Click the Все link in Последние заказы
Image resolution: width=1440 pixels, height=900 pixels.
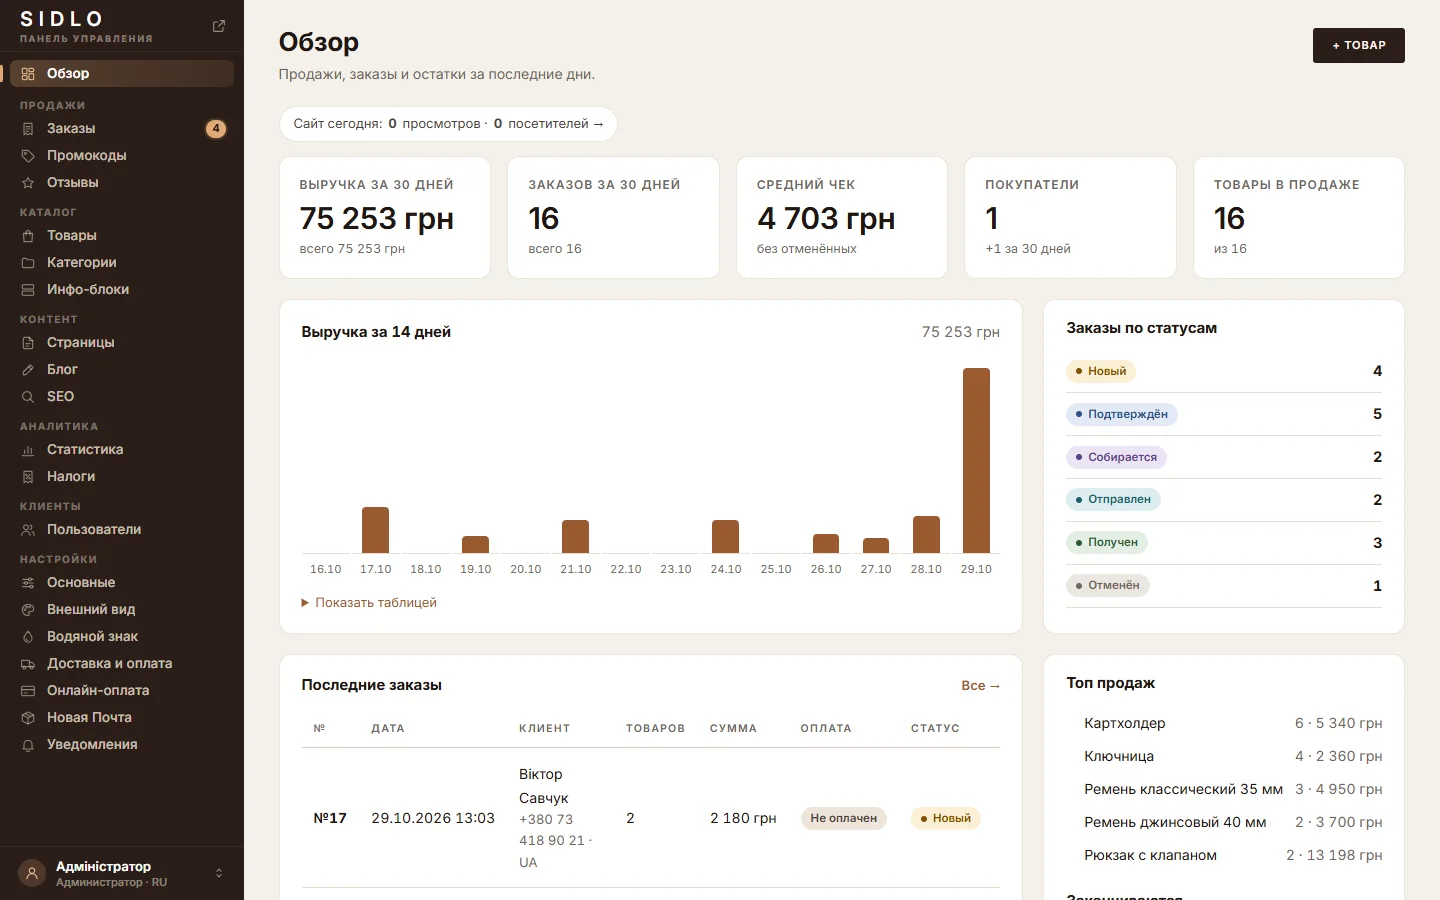point(980,686)
